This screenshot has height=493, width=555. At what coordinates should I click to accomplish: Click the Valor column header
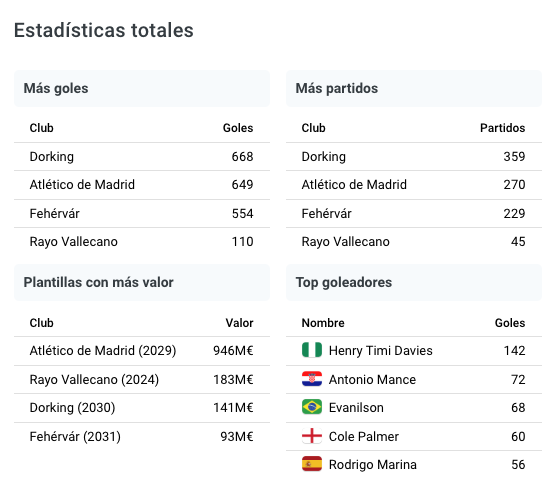239,323
